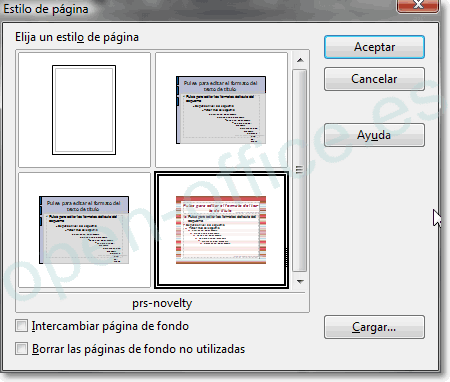Close the Estilo de página dialog
Viewport: 450px width, 382px height.
417,6
